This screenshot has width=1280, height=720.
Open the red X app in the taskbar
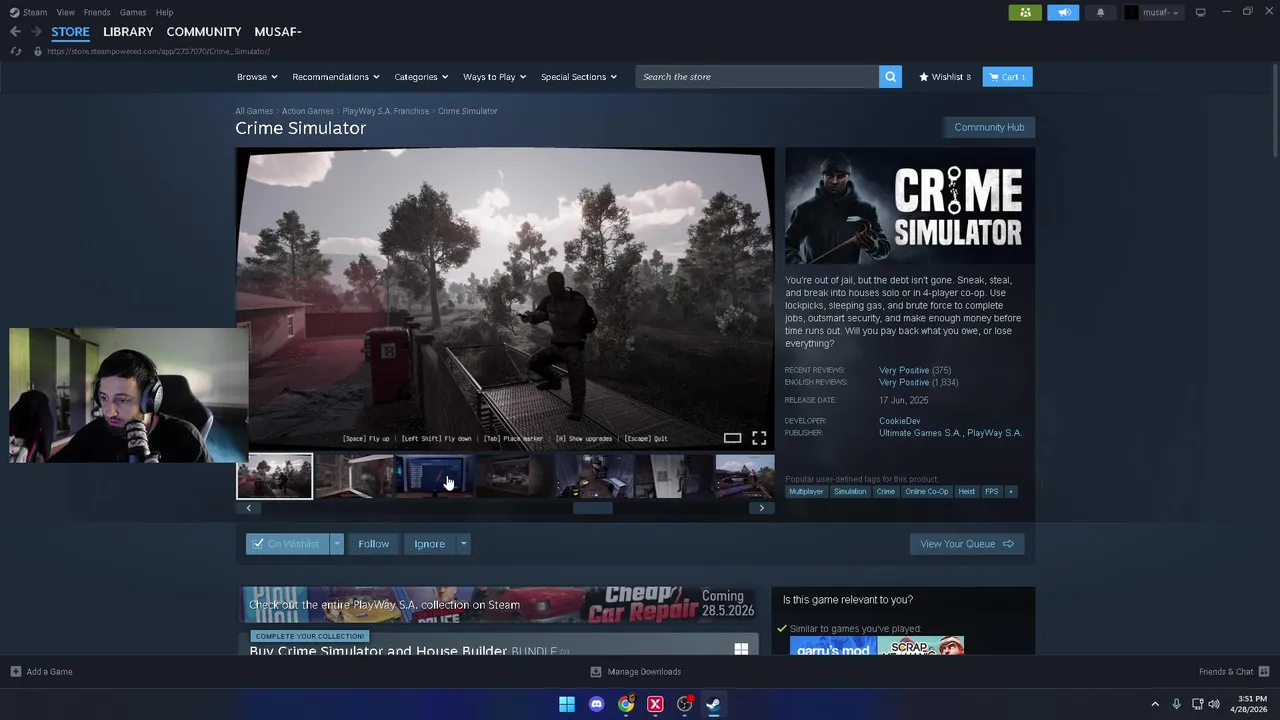tap(655, 704)
